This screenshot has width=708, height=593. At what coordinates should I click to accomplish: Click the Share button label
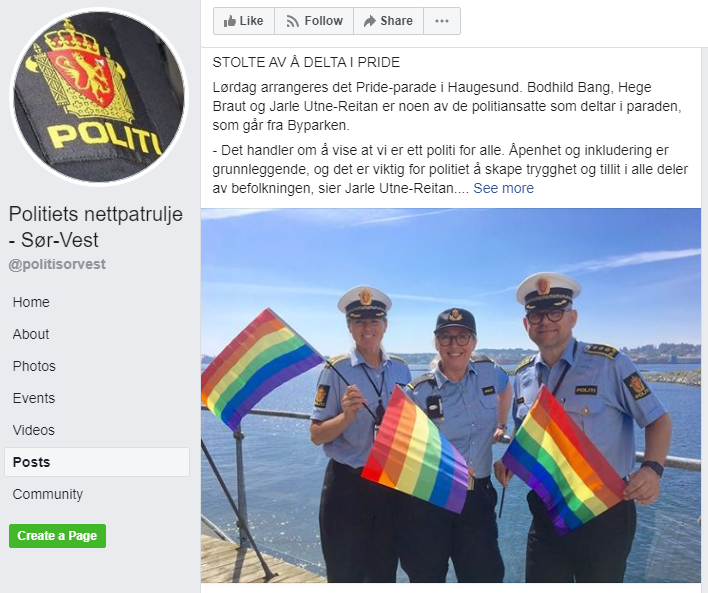click(396, 21)
